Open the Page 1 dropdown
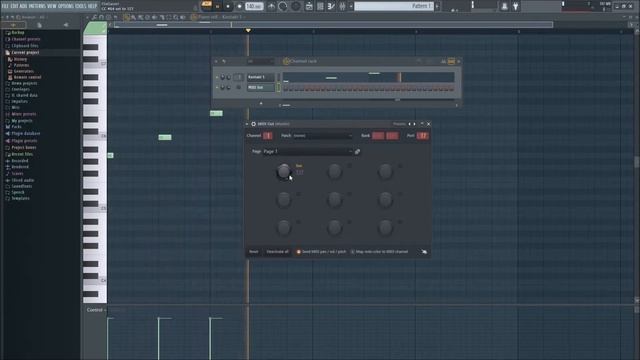This screenshot has width=640, height=360. 307,151
